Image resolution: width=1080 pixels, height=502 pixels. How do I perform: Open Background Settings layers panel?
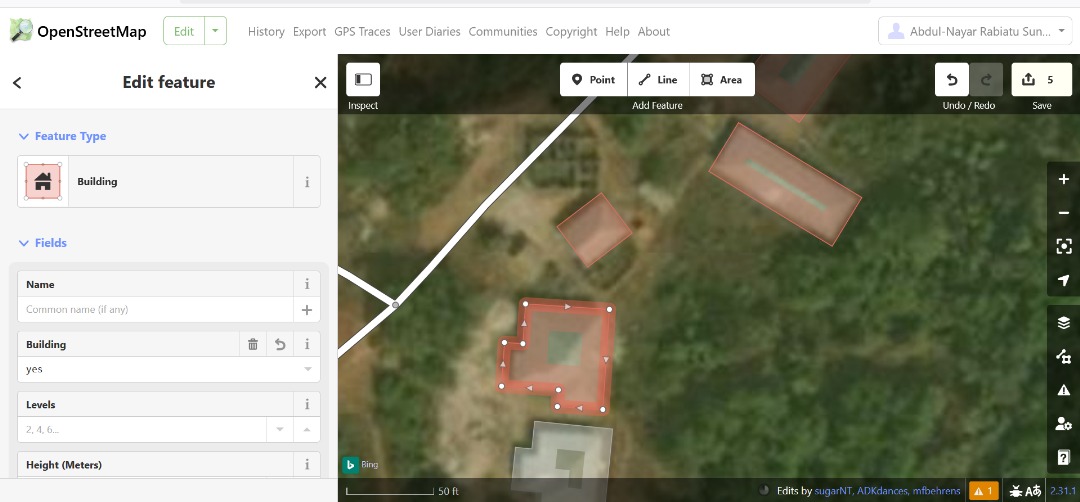(1063, 322)
